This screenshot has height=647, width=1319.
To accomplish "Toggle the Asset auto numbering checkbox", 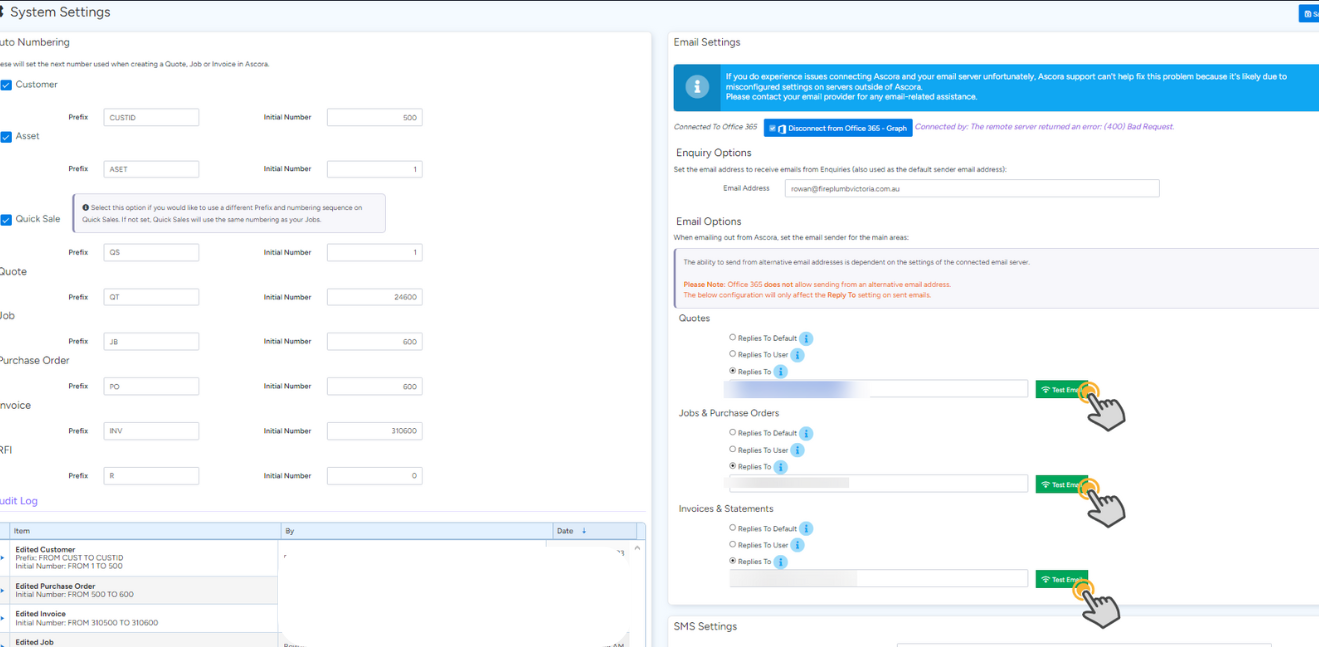I will (x=6, y=137).
